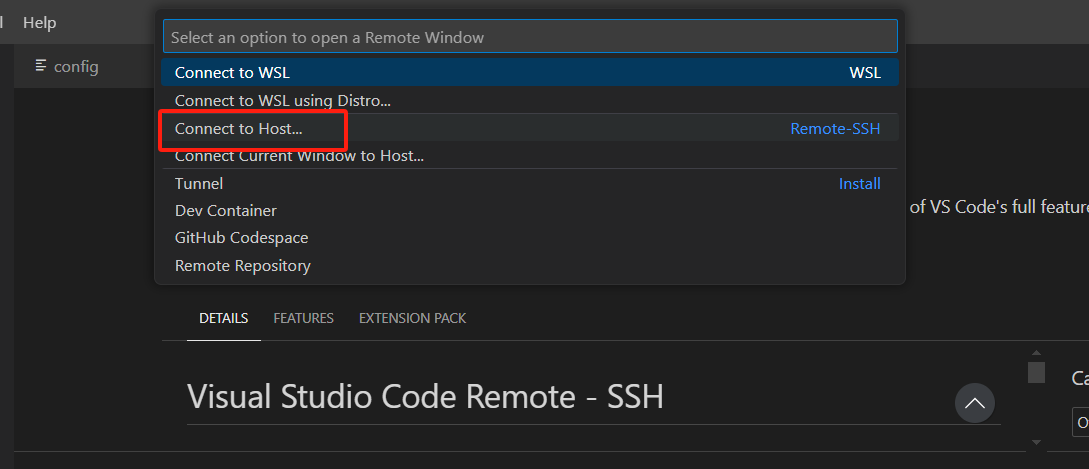Choose Connect Current Window to Host
Screen dimensions: 1089x469
[530, 156]
